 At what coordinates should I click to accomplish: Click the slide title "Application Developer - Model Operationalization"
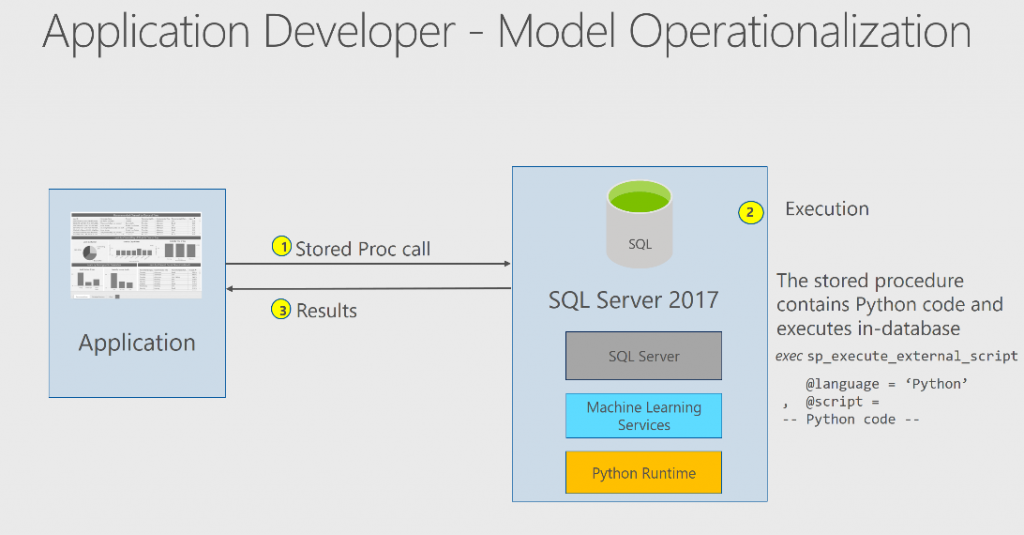507,32
